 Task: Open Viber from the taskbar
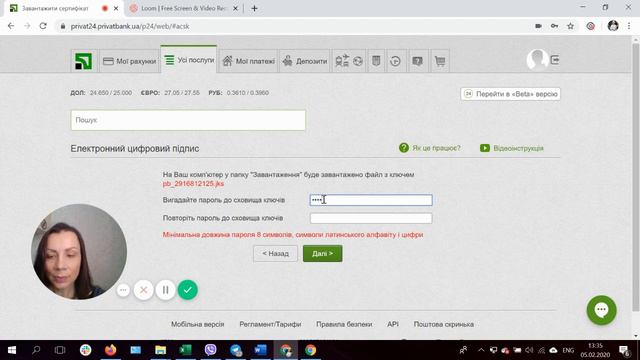click(x=210, y=350)
